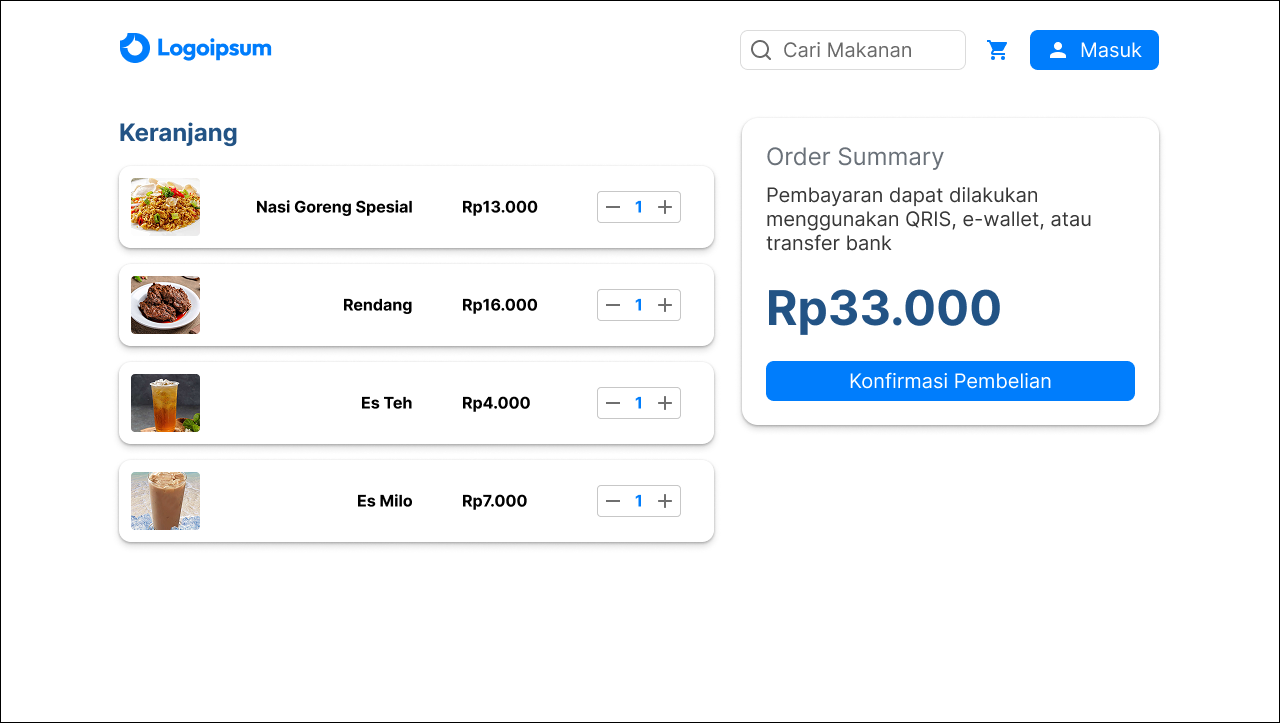1280x723 pixels.
Task: Select the Es Teh product photo
Action: pyautogui.click(x=165, y=403)
